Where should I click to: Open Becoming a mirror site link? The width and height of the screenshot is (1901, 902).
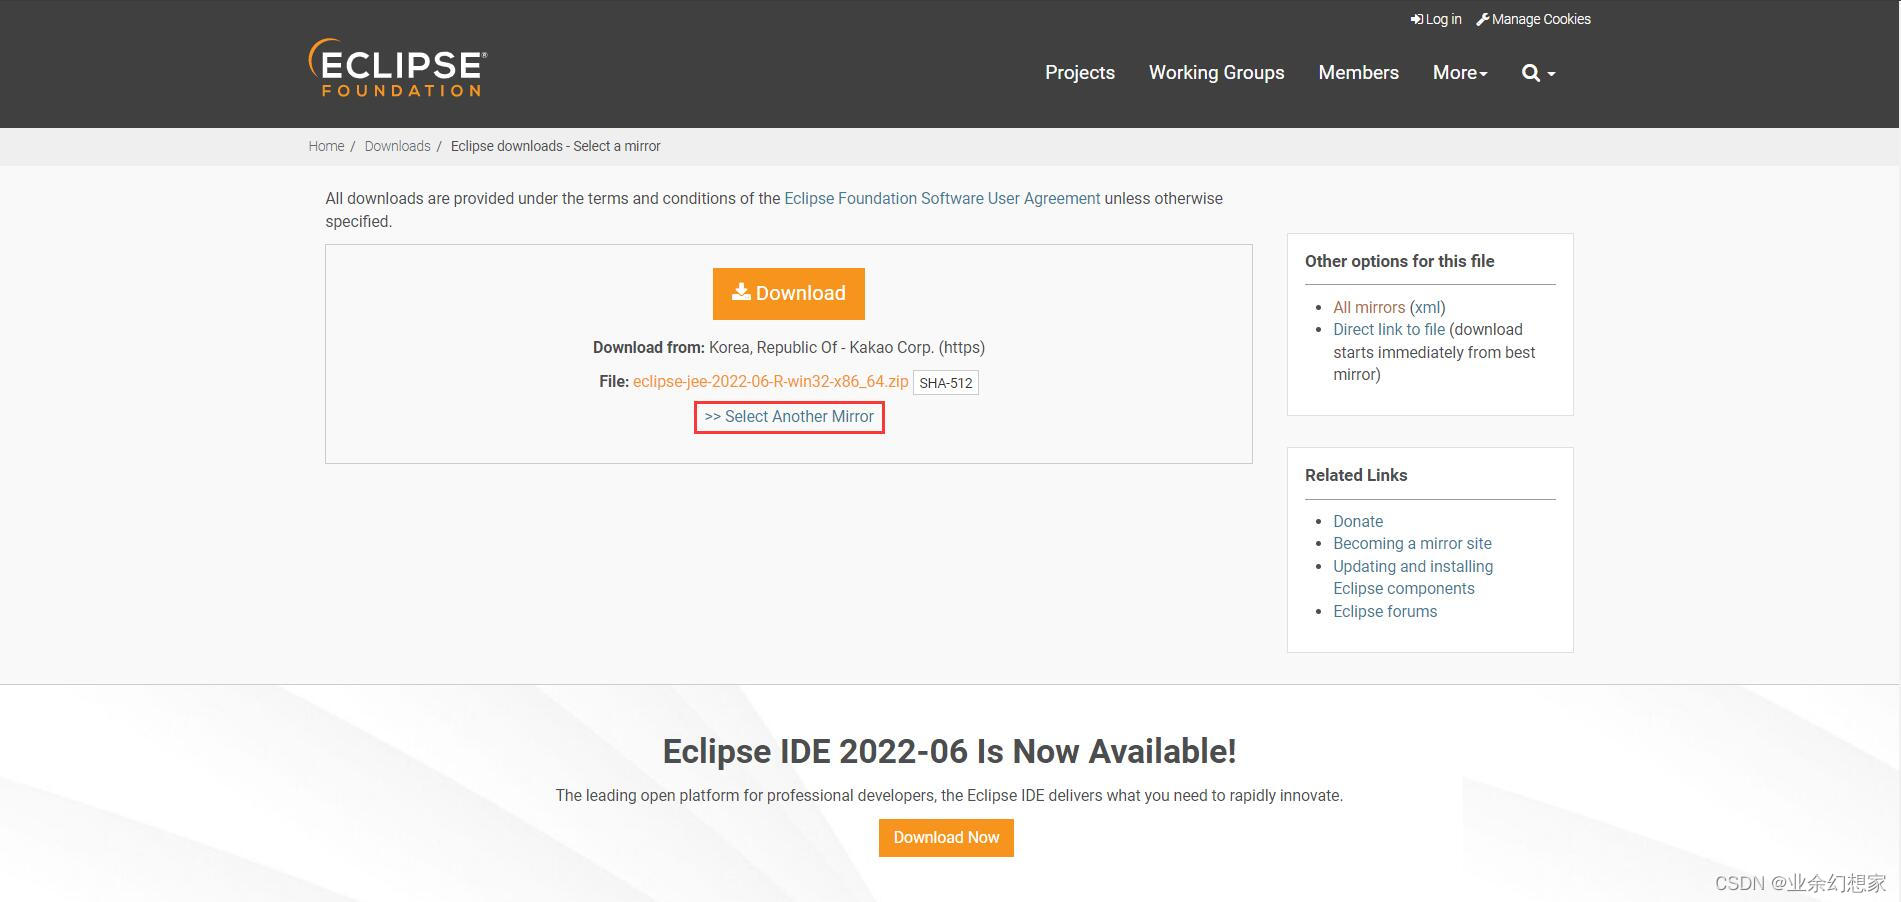pyautogui.click(x=1412, y=543)
